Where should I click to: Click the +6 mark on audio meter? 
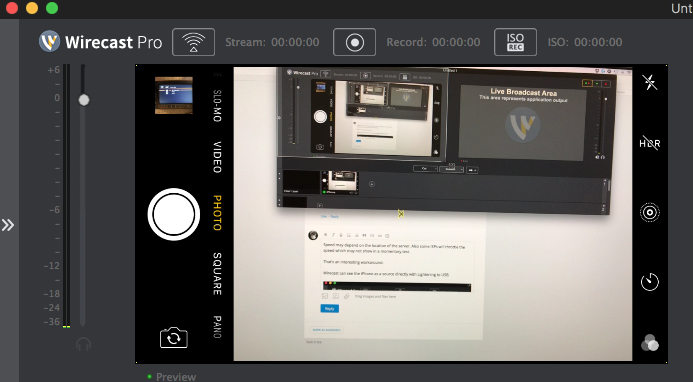[x=53, y=70]
